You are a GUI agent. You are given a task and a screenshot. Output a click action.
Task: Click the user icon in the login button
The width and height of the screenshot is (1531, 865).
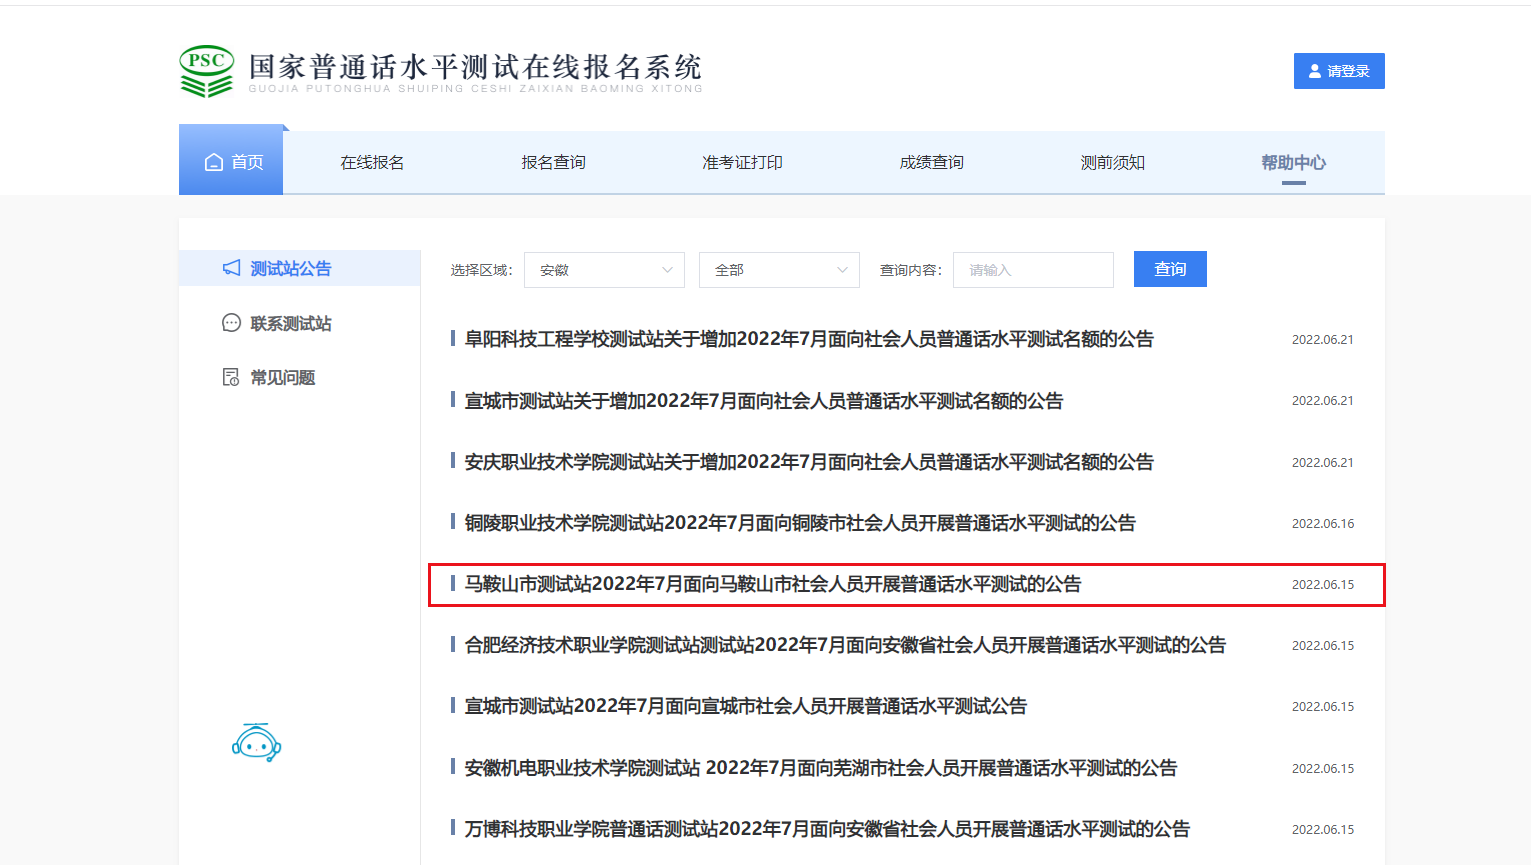(x=1315, y=71)
